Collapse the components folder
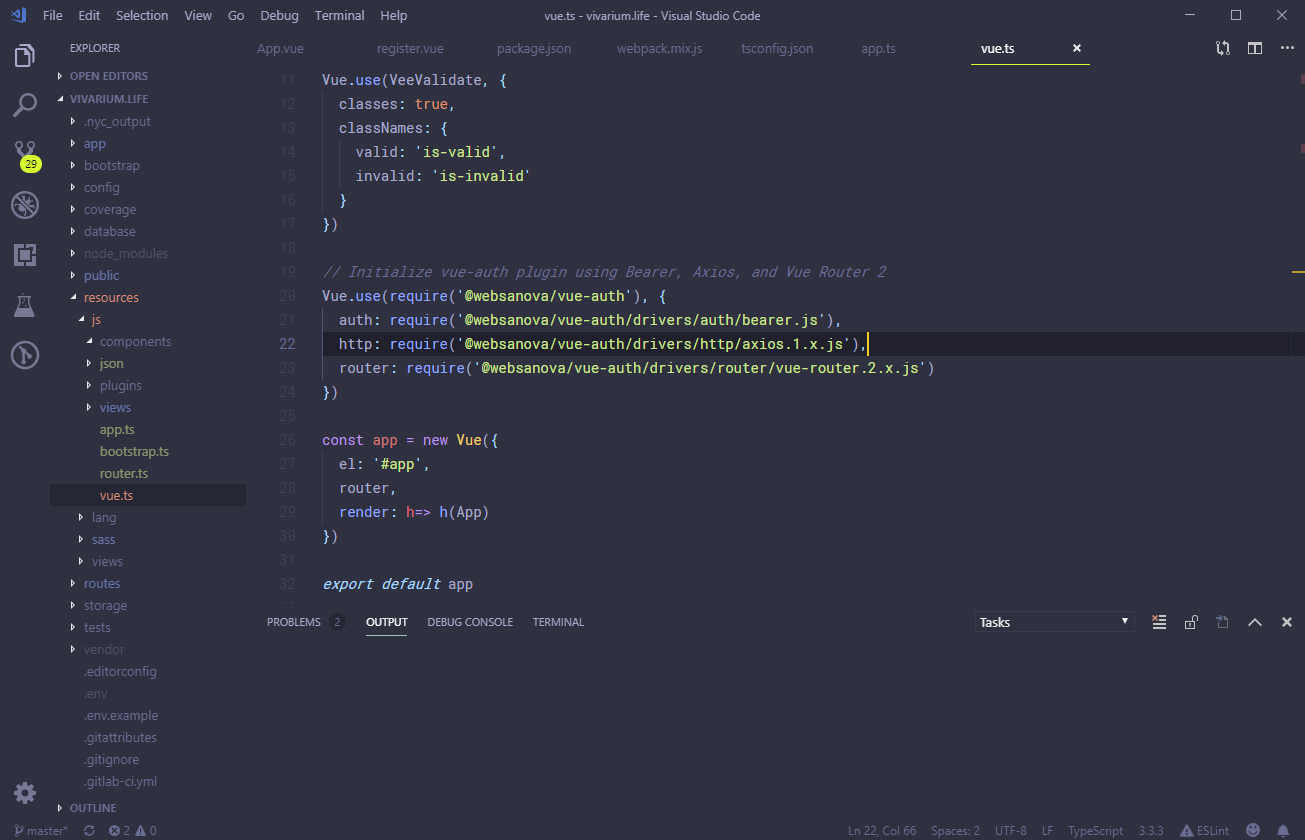This screenshot has height=840, width=1305. pos(135,342)
